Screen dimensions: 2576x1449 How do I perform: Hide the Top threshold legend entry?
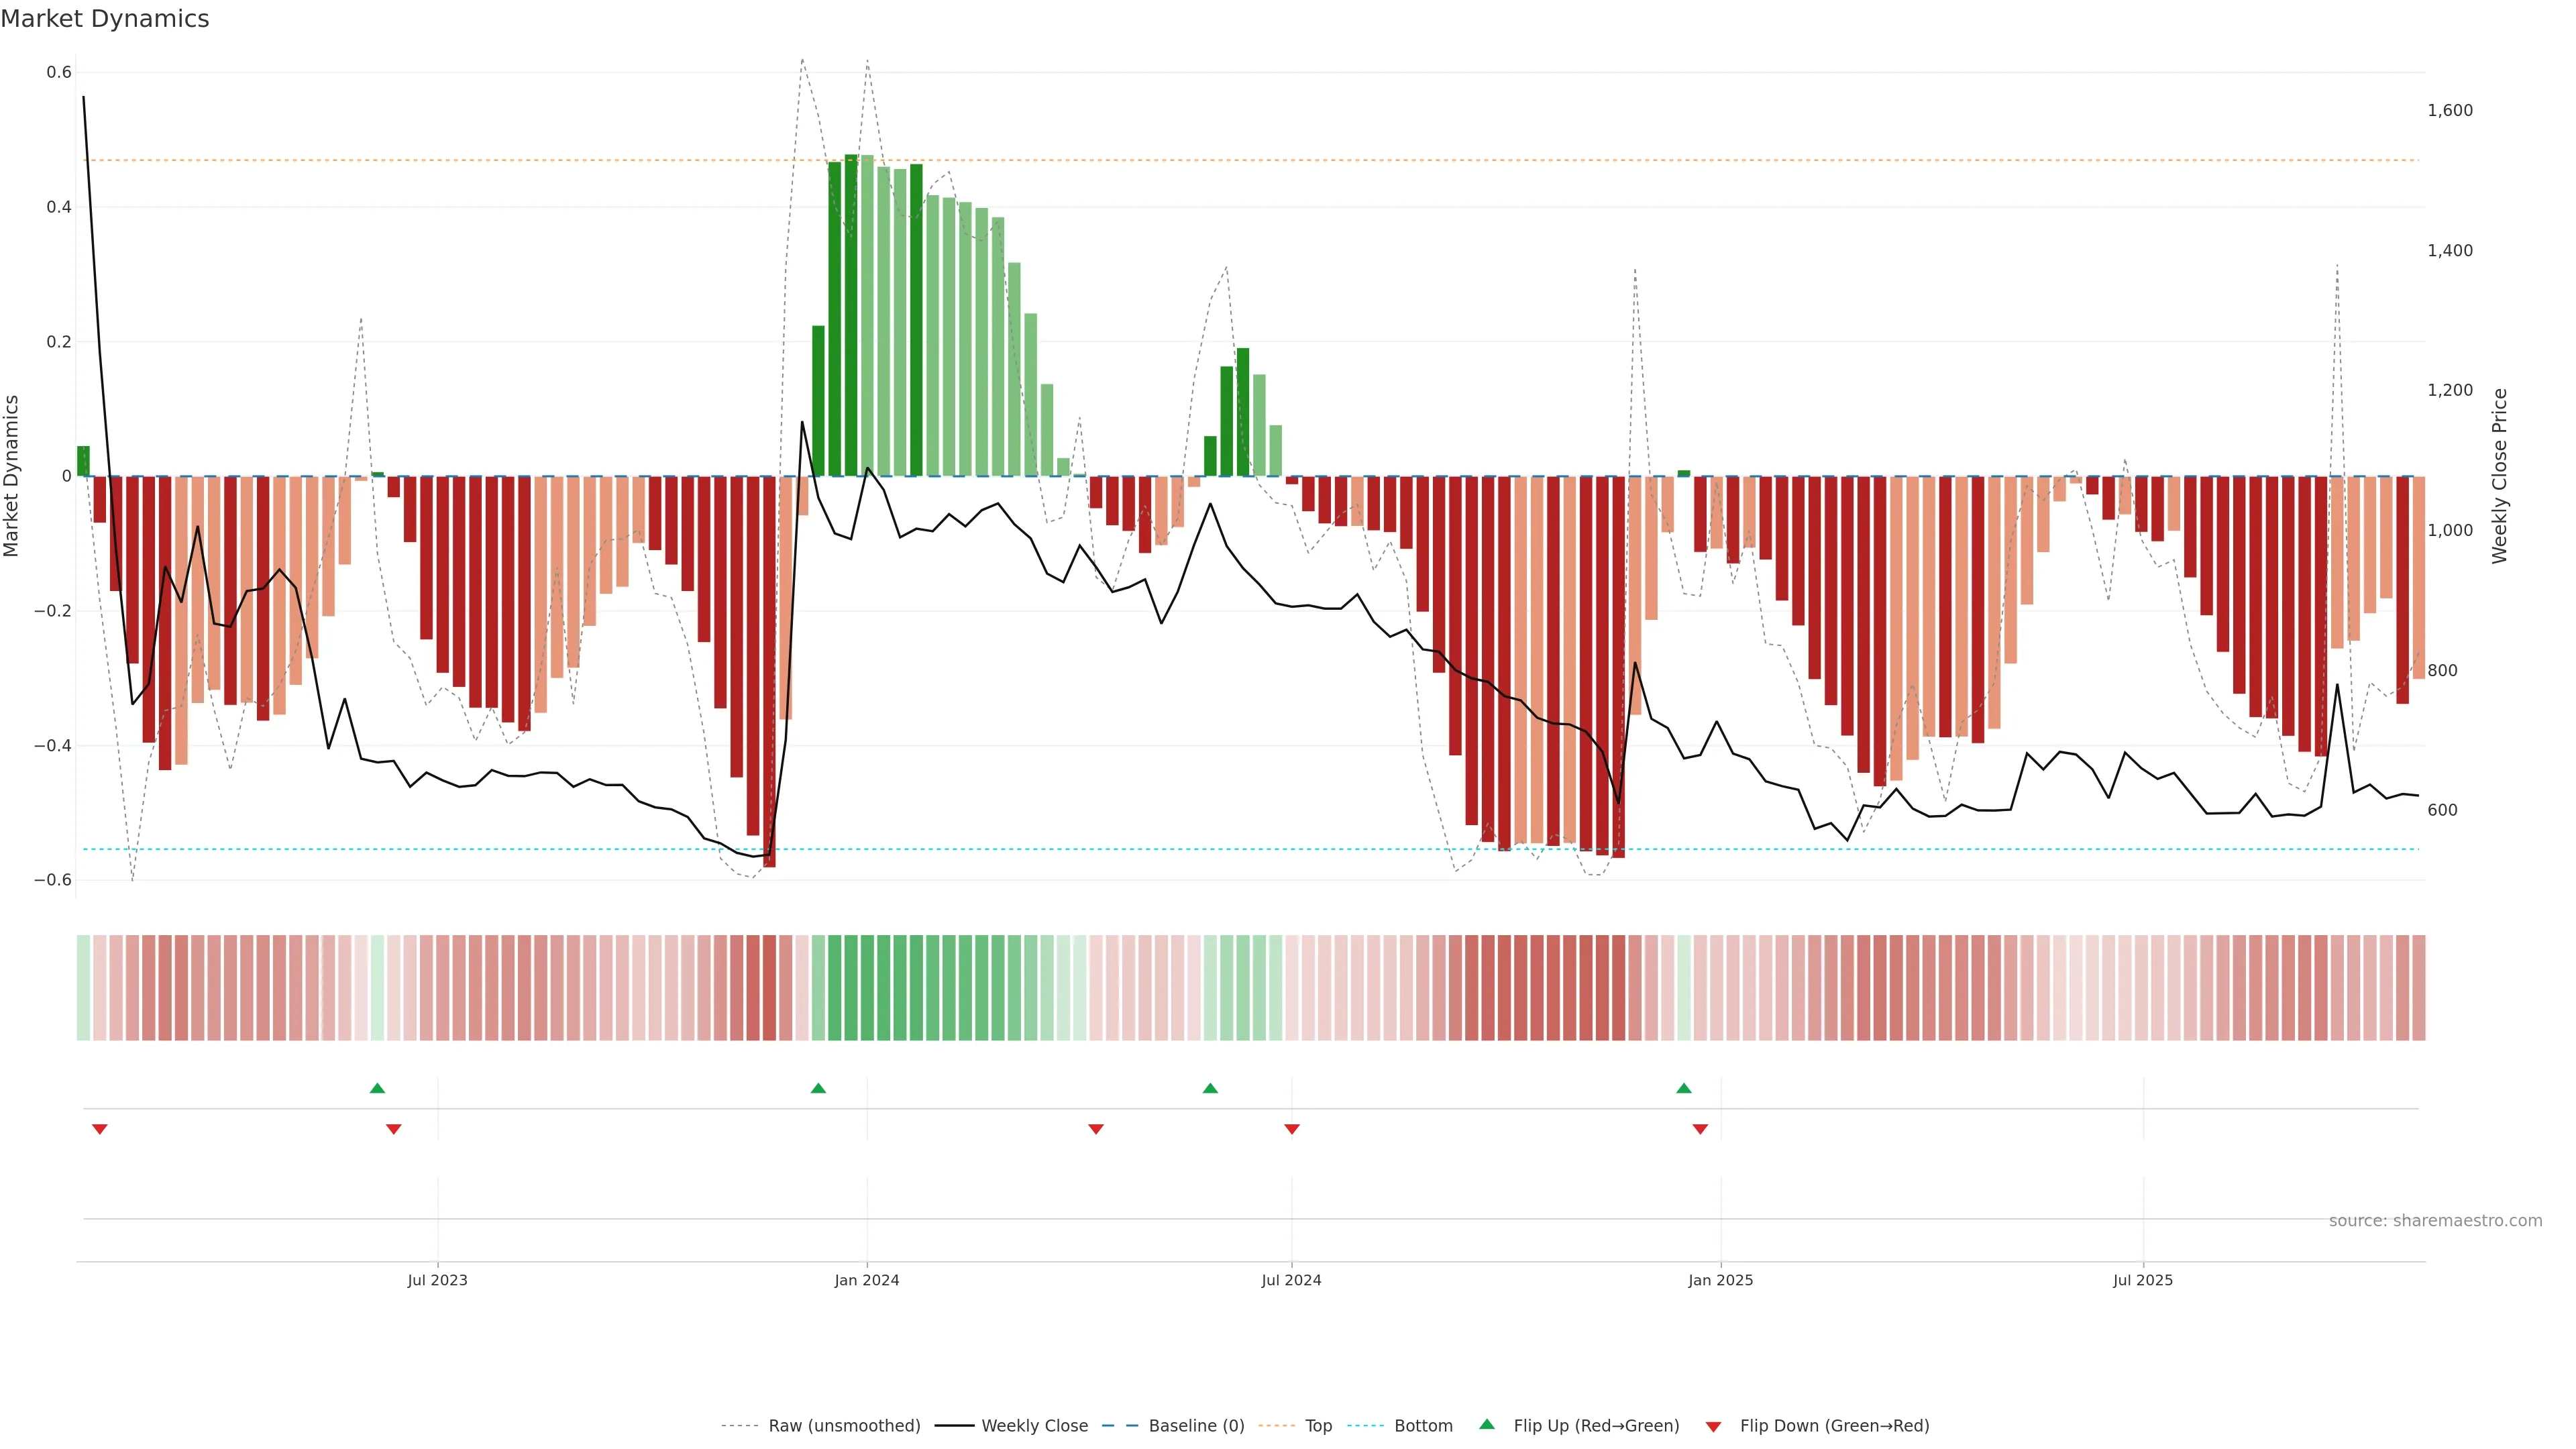tap(1318, 1426)
